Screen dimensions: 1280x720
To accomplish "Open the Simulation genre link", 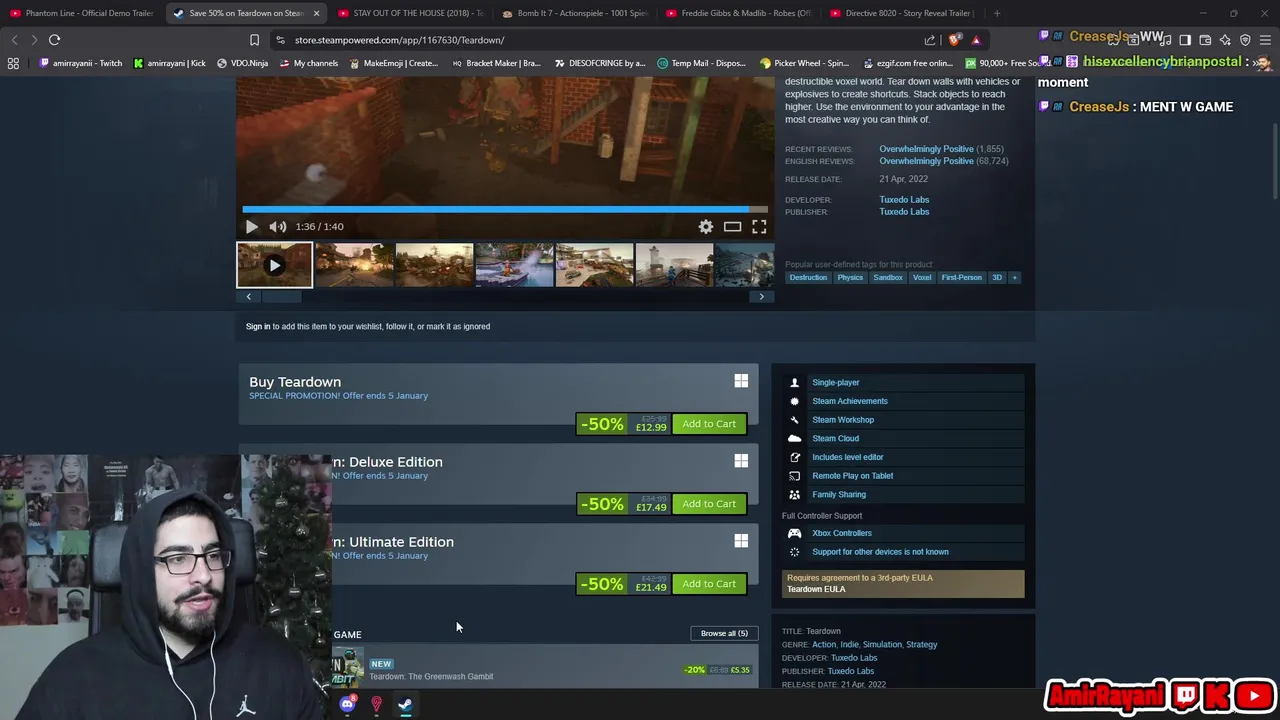I will [882, 645].
